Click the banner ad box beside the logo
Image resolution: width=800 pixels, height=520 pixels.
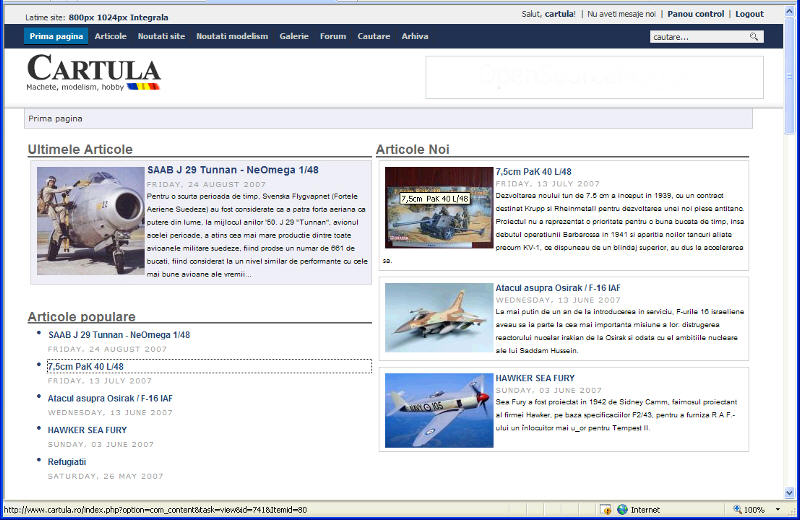click(594, 77)
